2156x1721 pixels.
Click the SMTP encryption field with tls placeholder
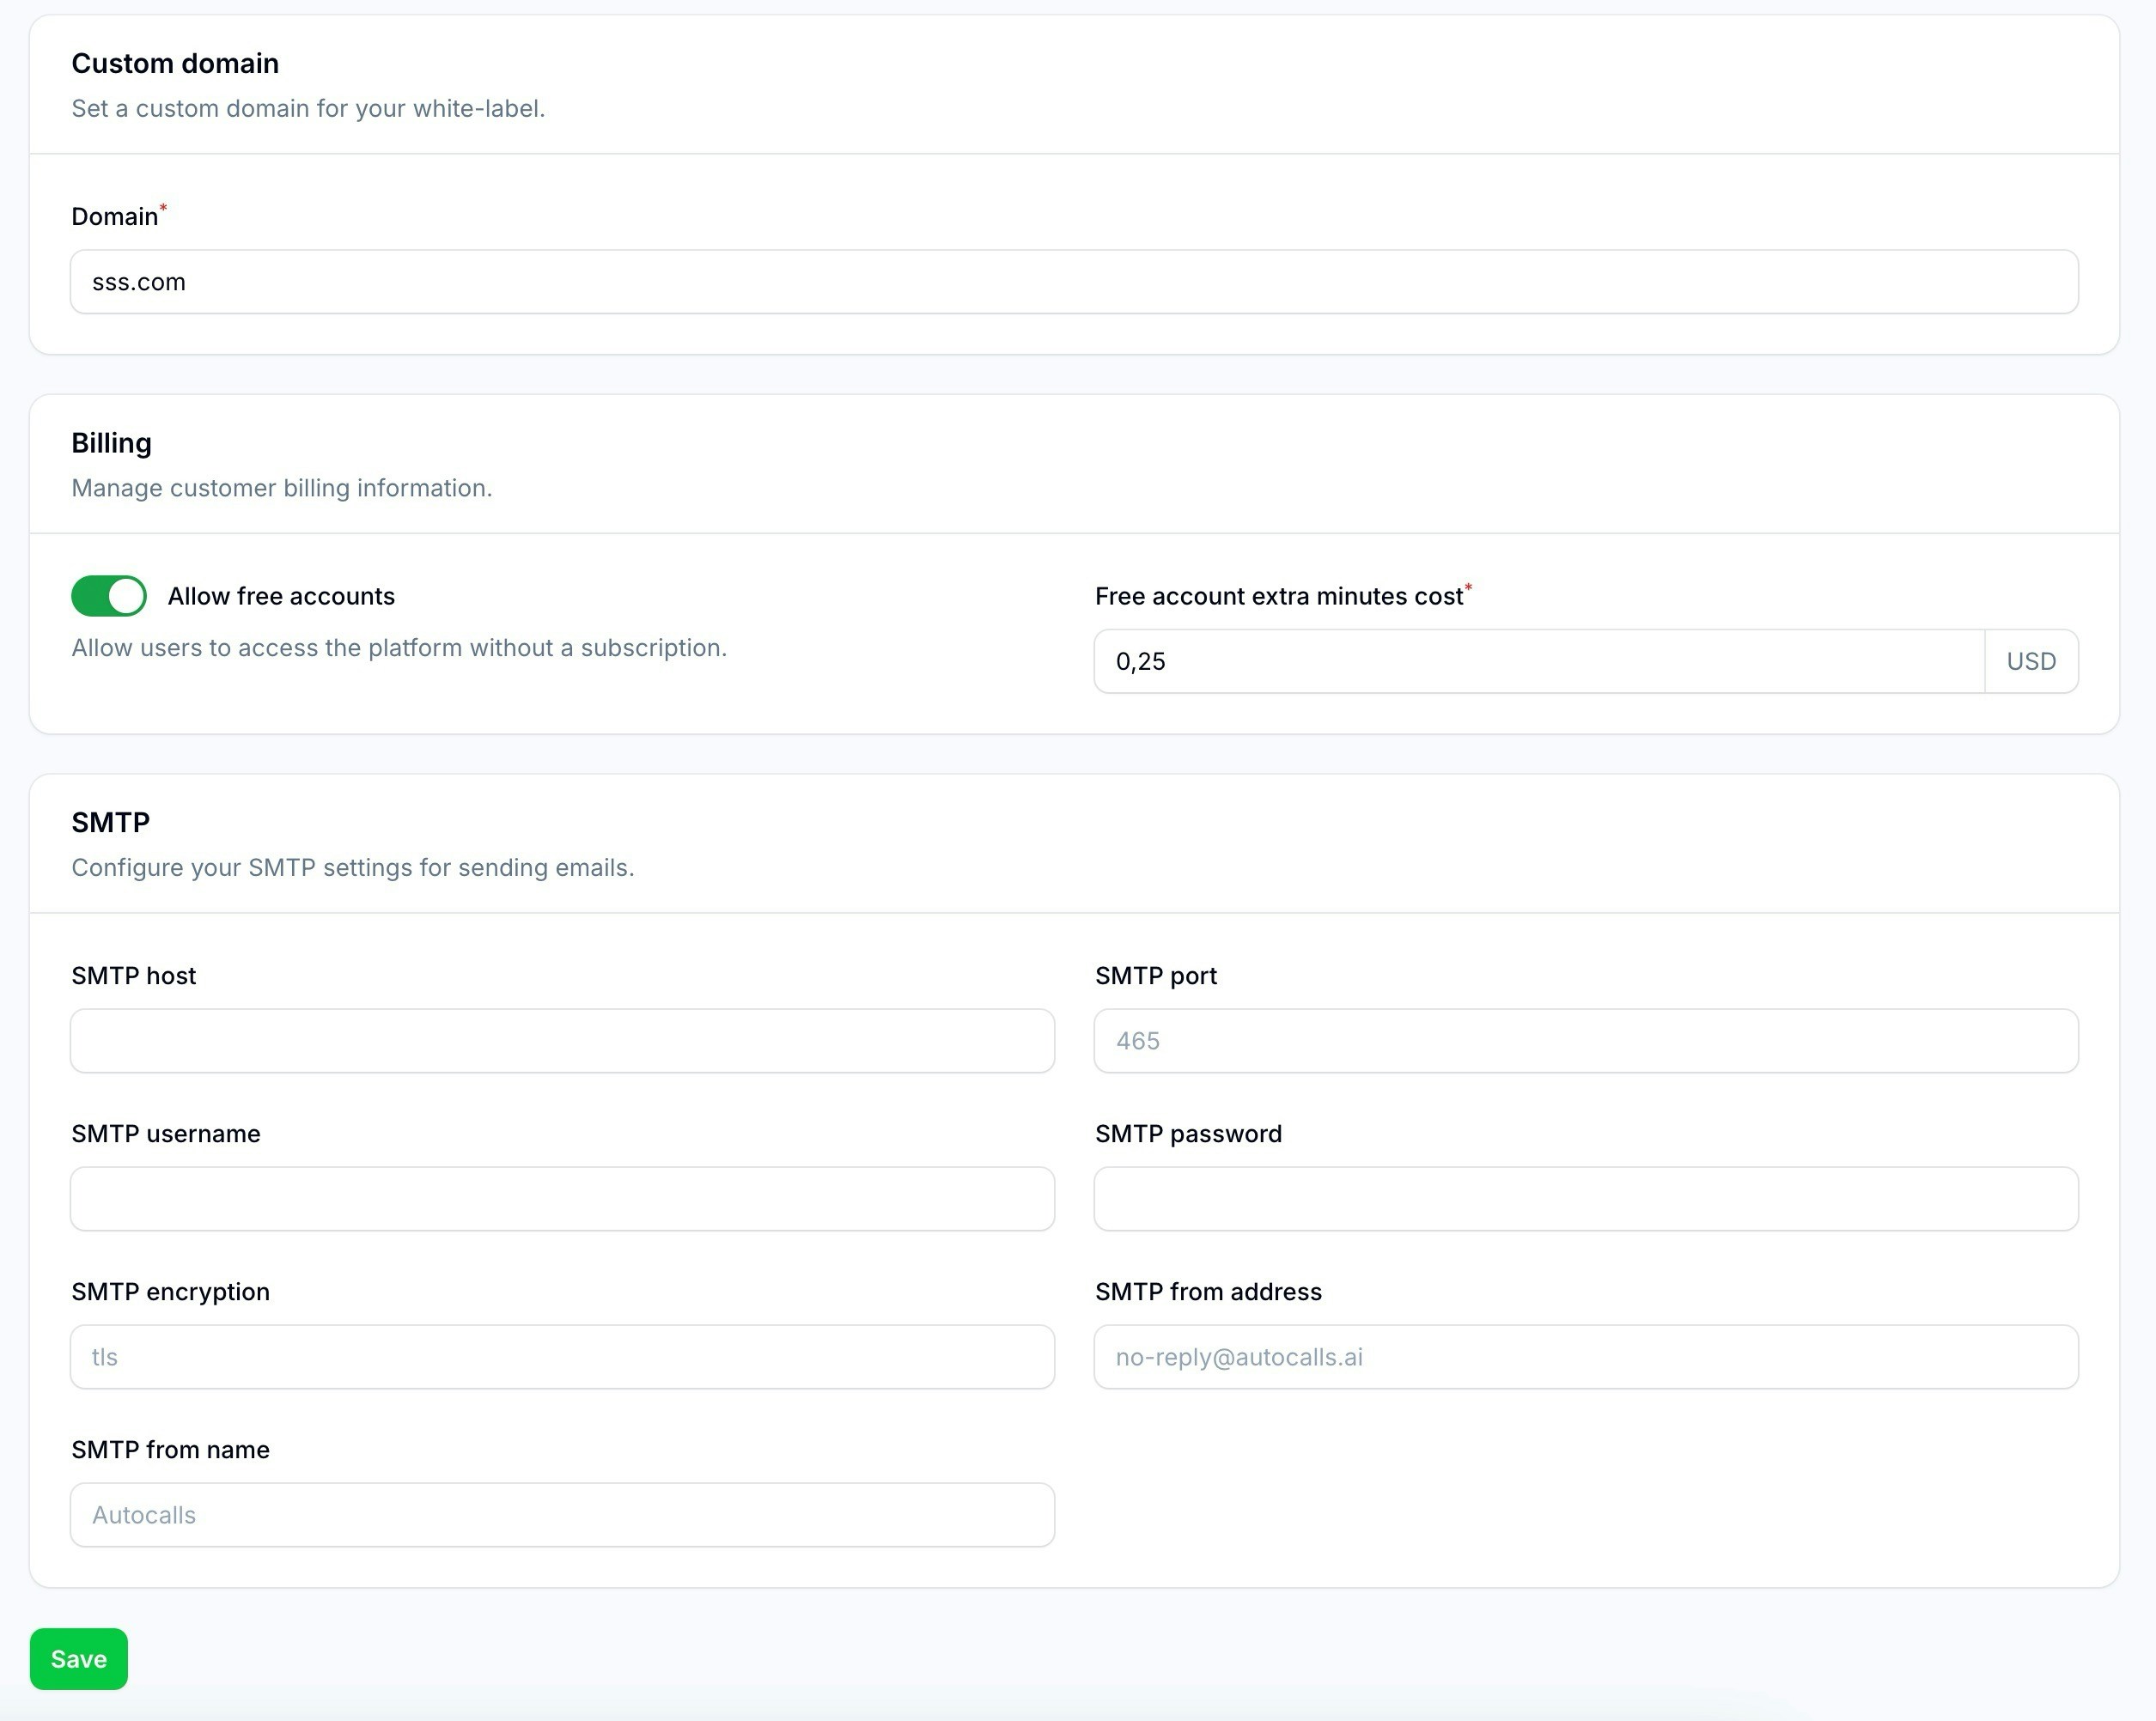[561, 1356]
